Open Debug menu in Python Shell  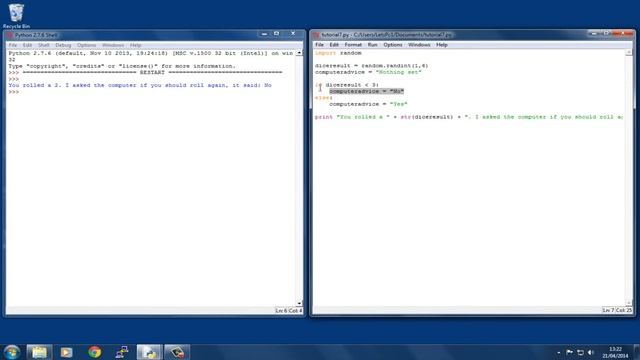click(63, 45)
